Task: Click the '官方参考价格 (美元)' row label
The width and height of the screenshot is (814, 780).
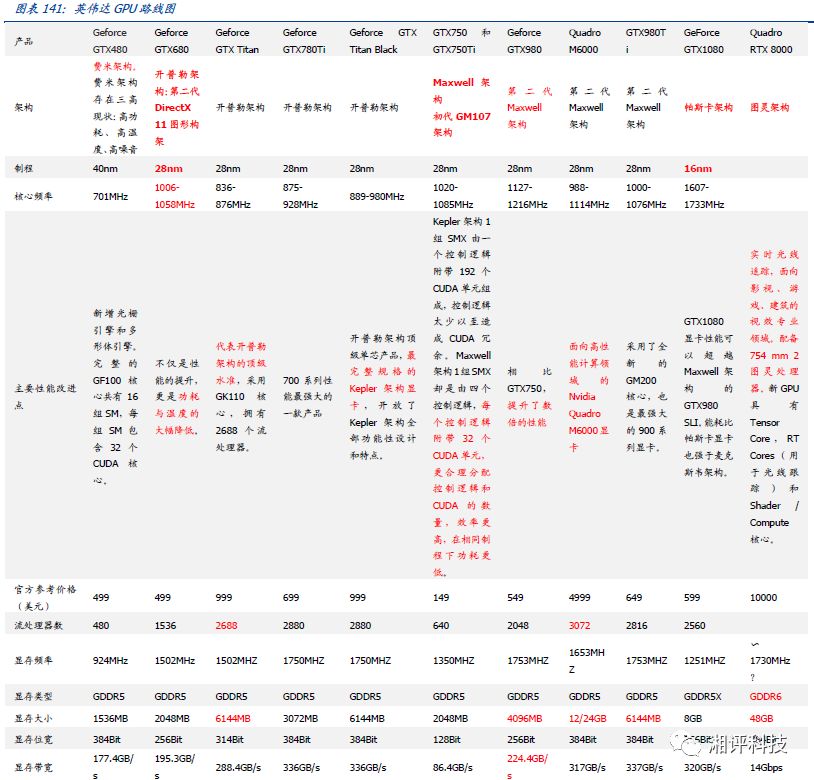Action: [45, 597]
